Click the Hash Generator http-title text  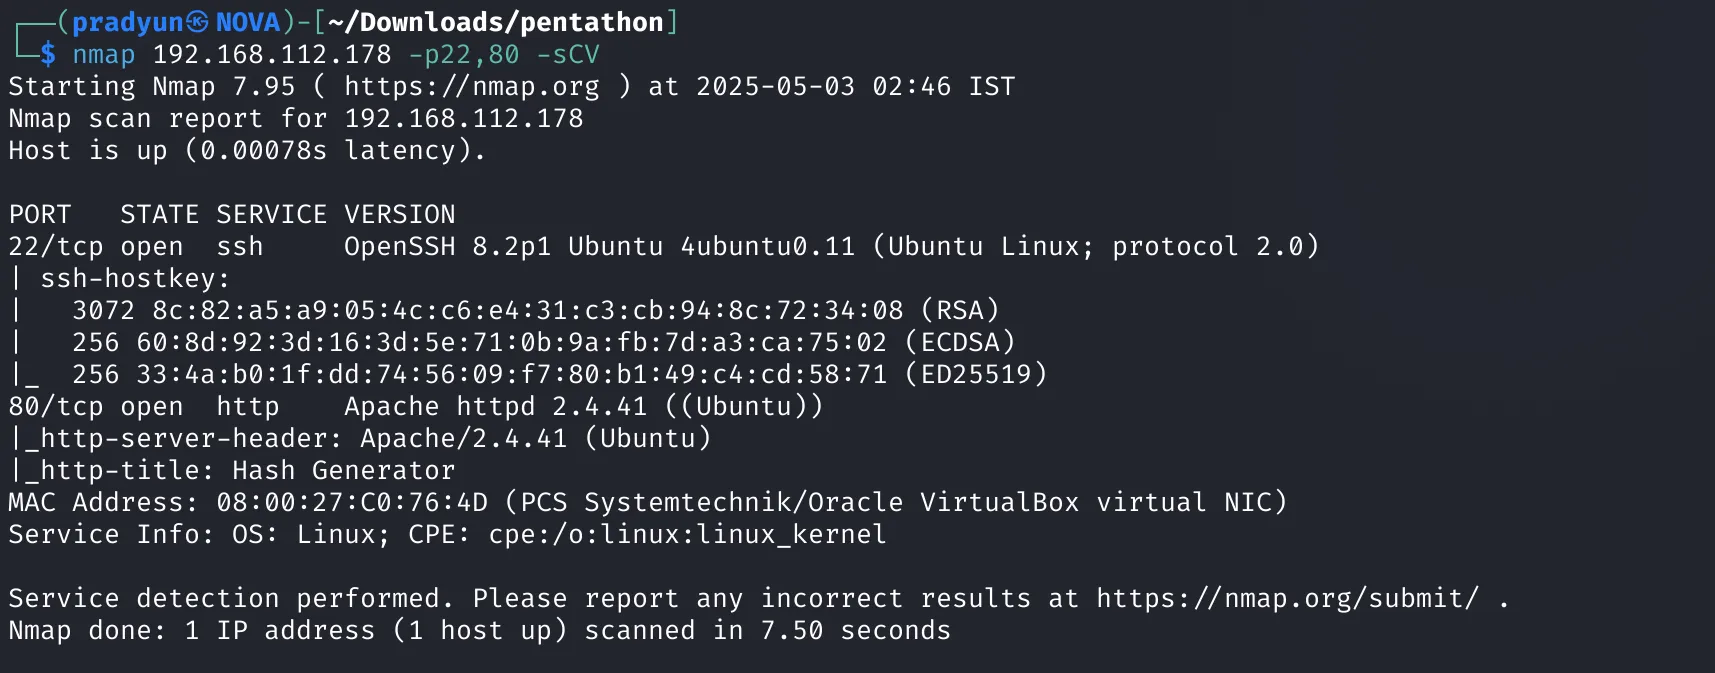[343, 471]
